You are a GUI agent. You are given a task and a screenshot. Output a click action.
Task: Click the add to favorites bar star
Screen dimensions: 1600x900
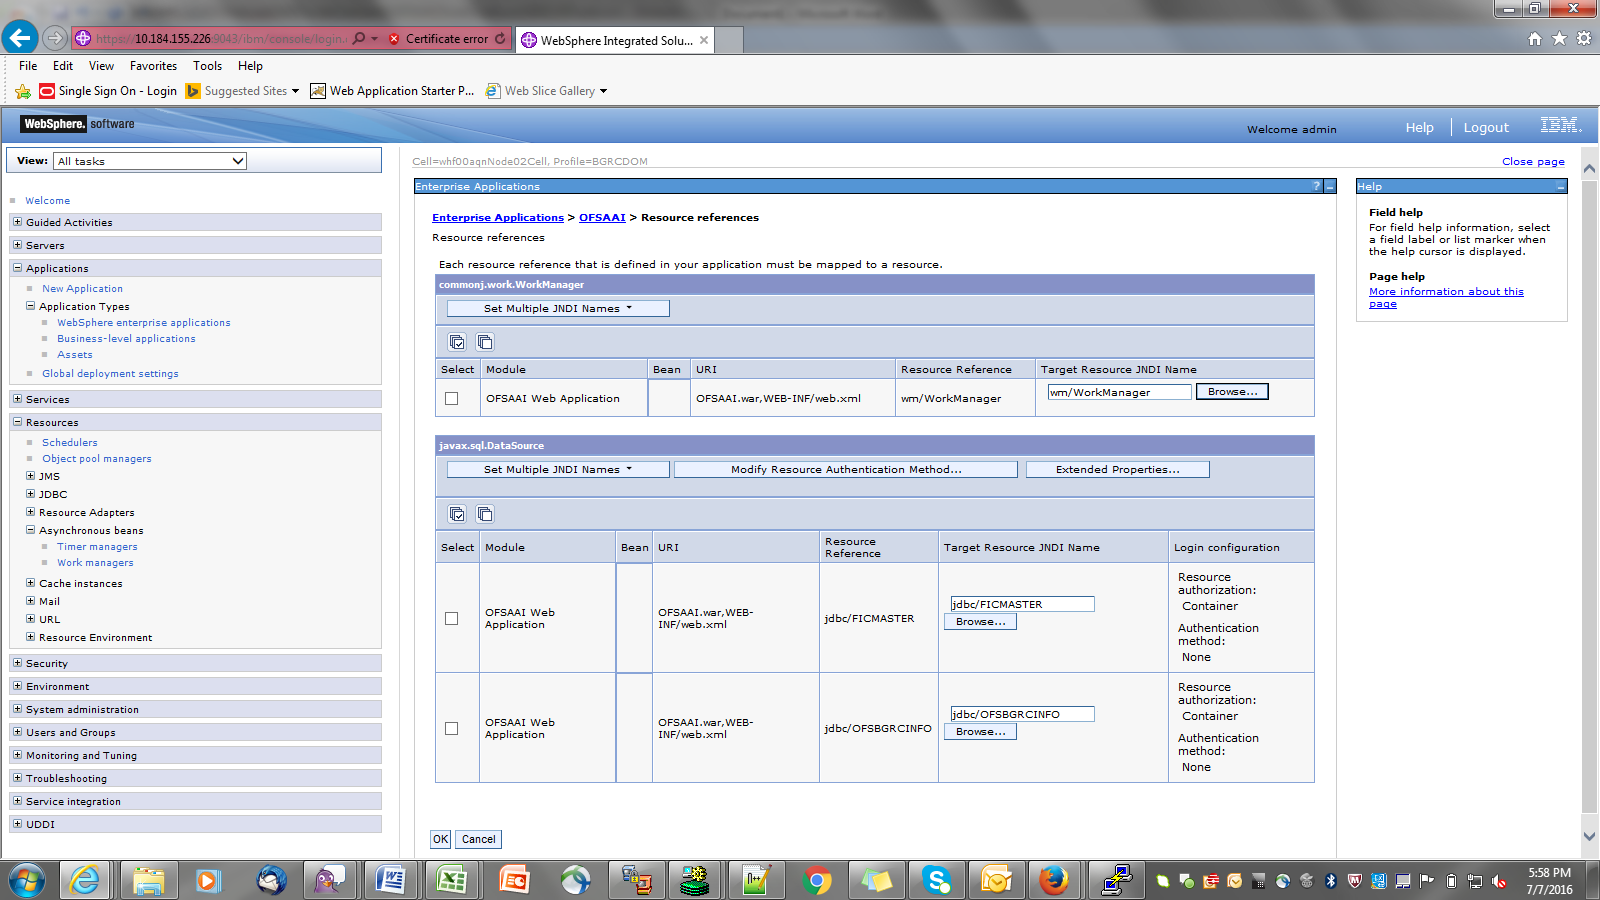(x=23, y=91)
